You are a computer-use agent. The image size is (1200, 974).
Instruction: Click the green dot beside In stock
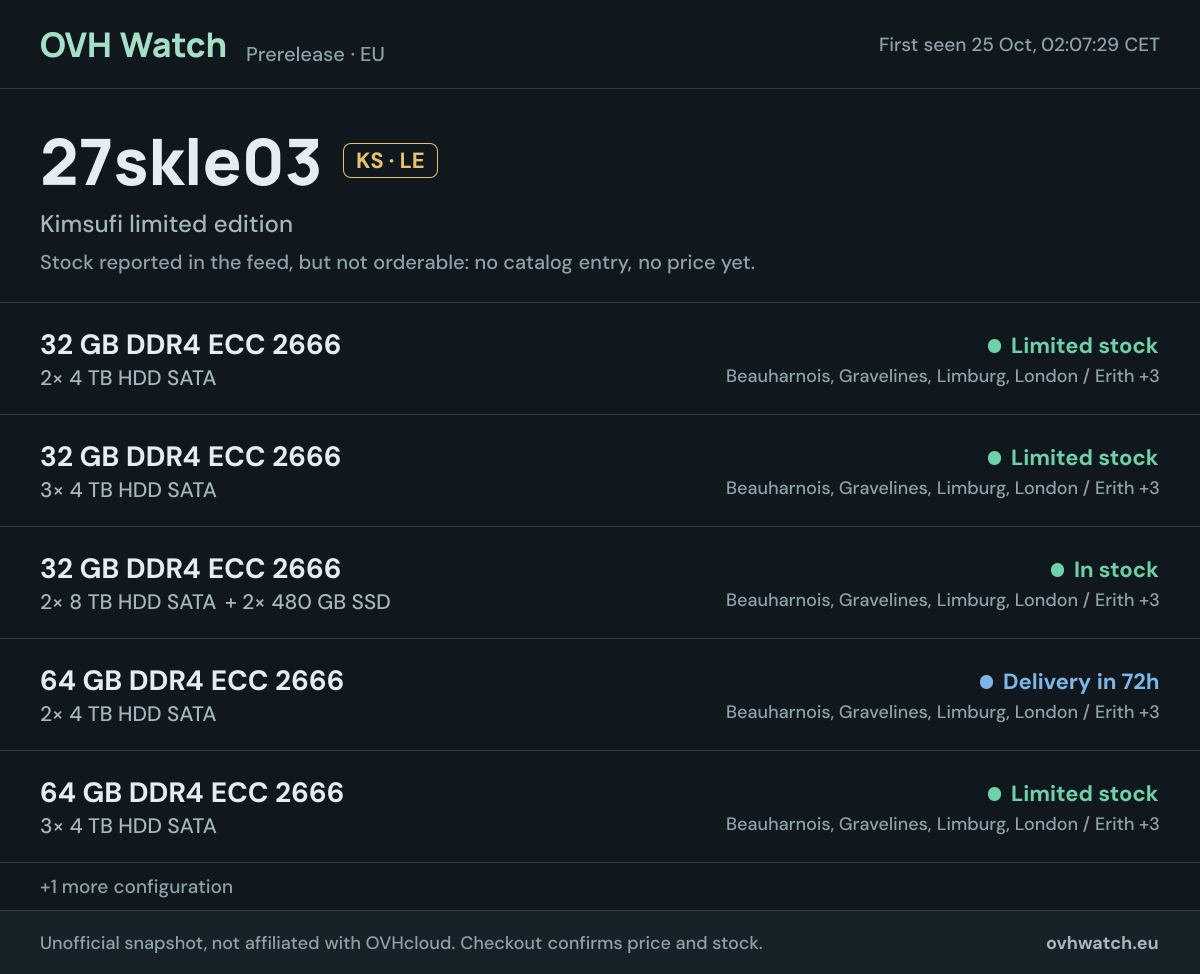(1057, 570)
